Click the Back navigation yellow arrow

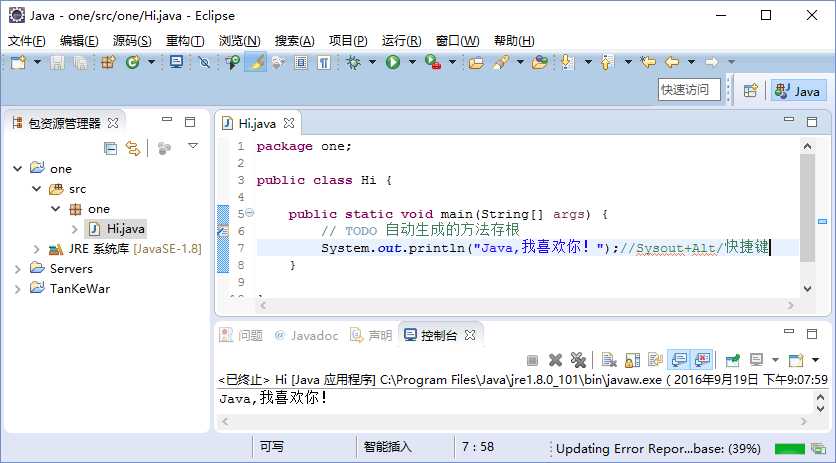coord(672,62)
